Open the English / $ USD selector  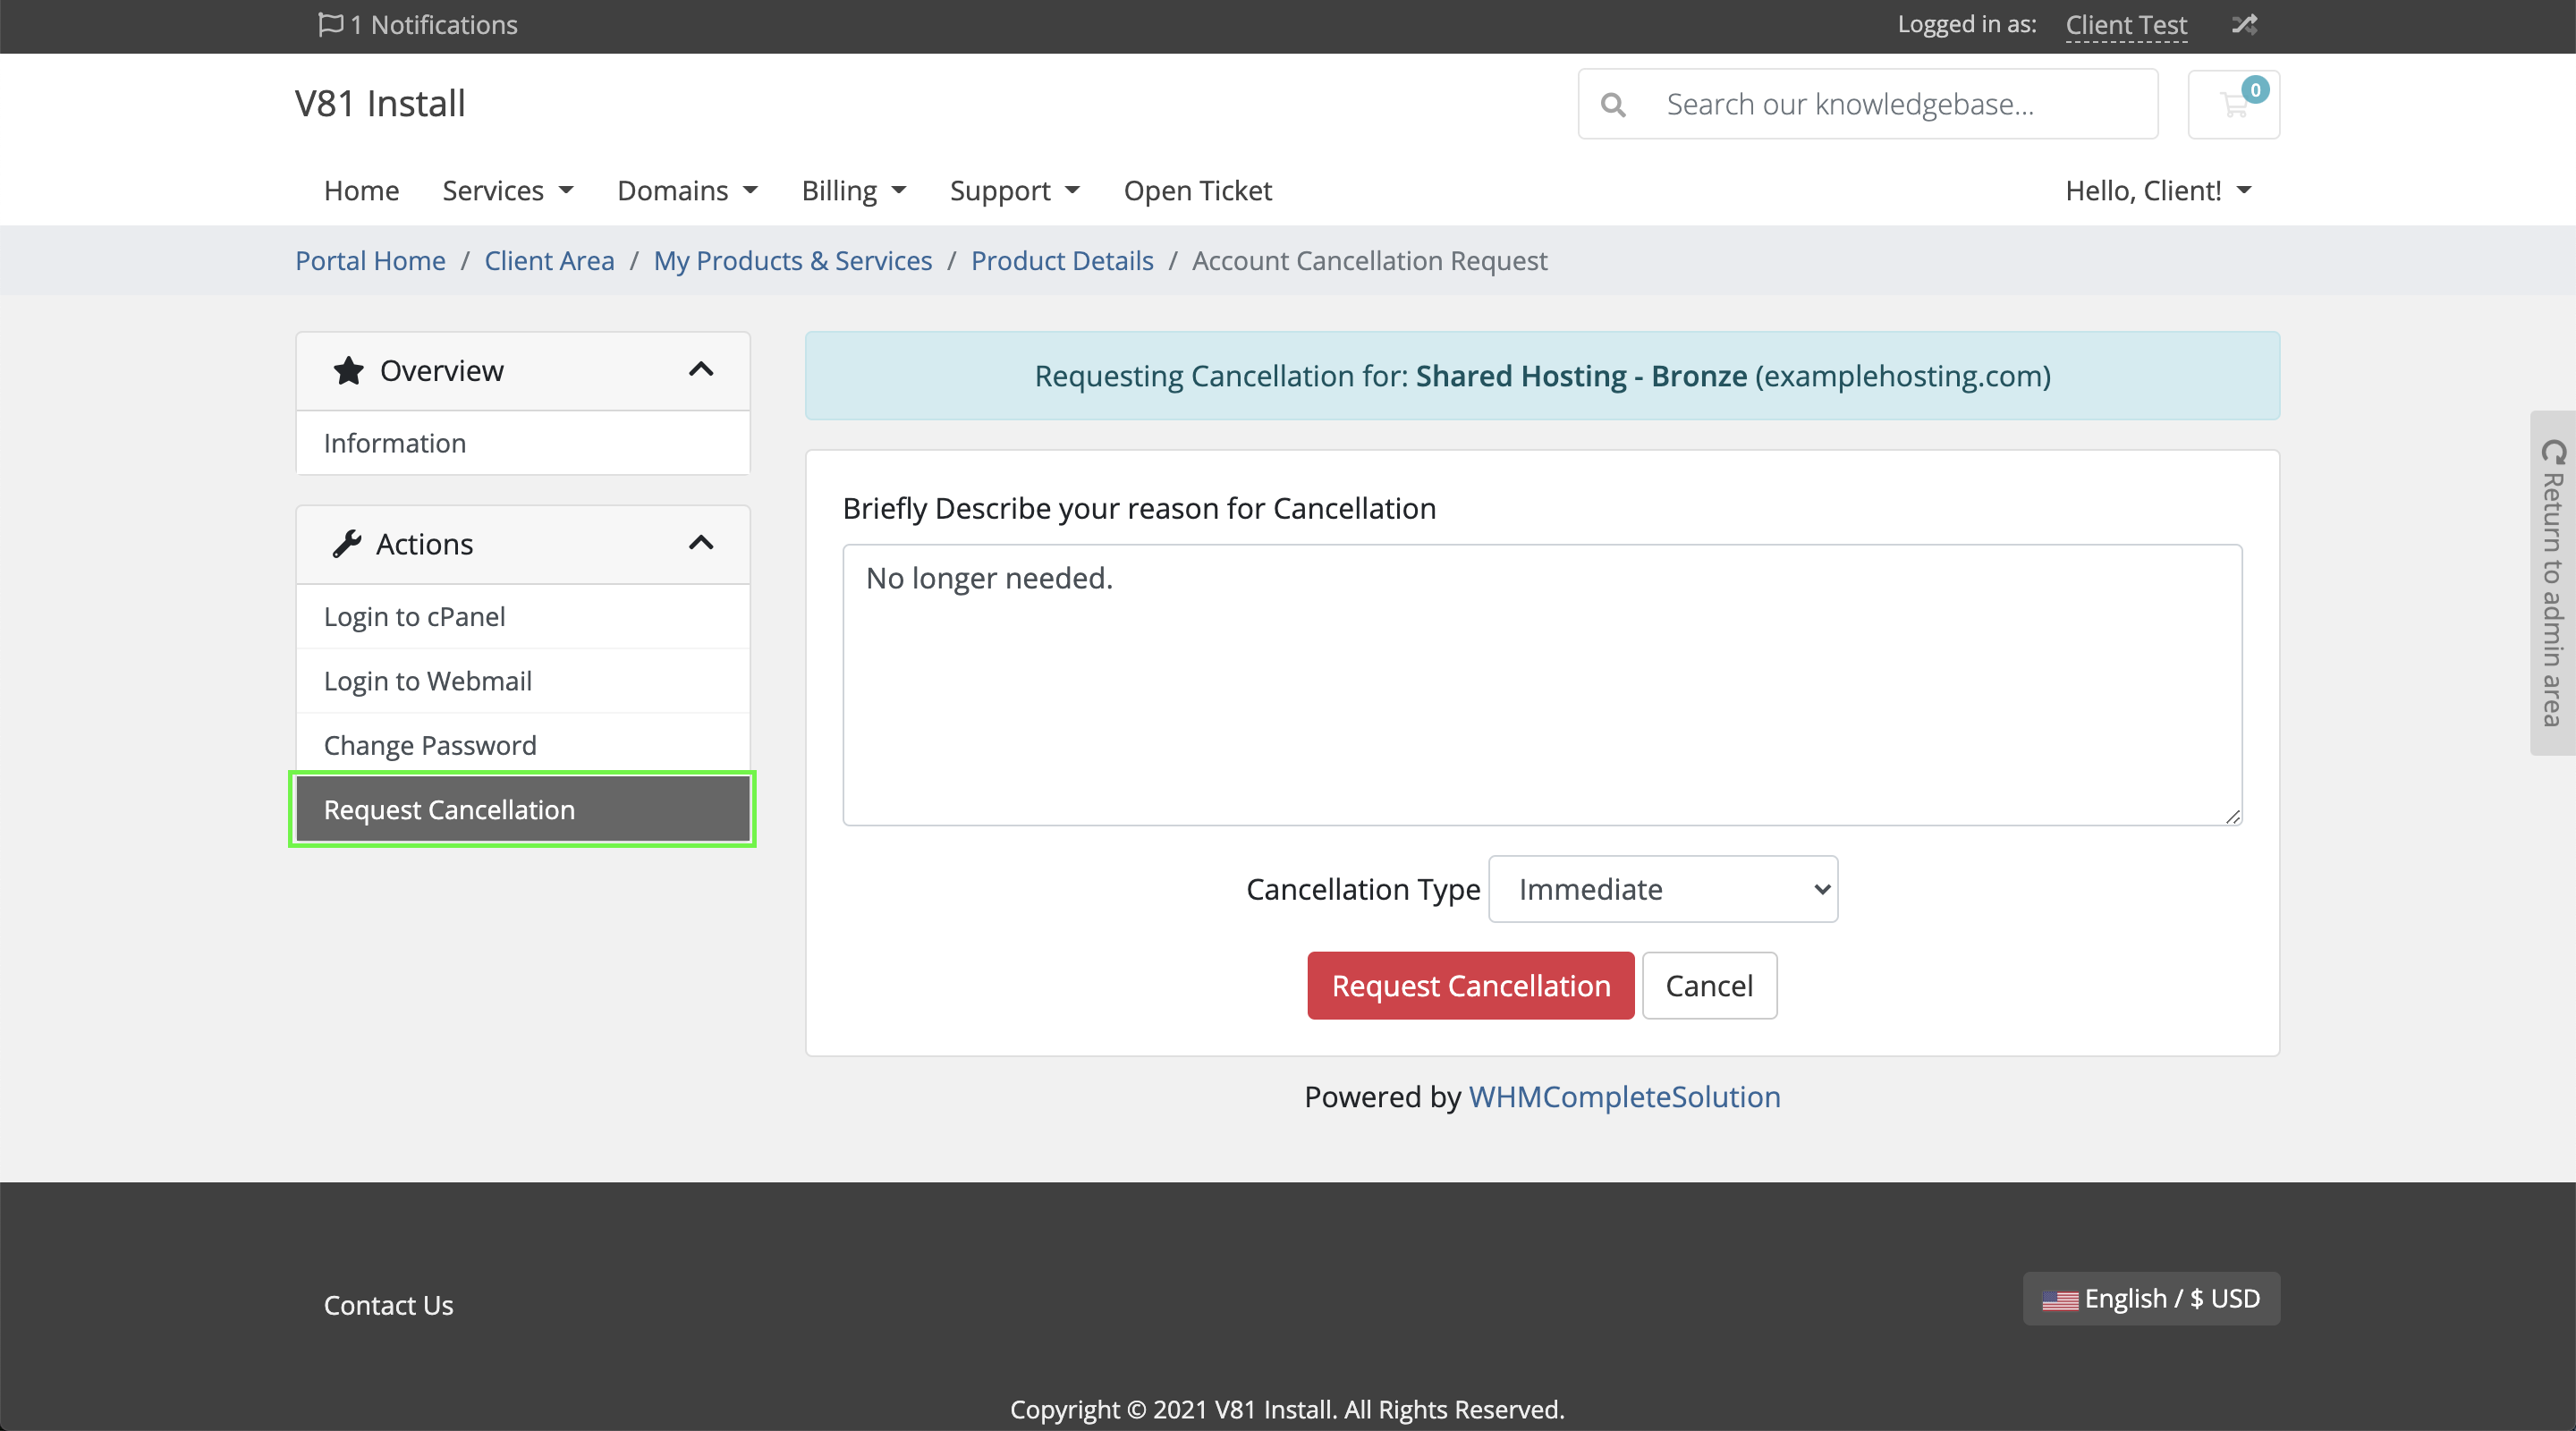(x=2151, y=1298)
